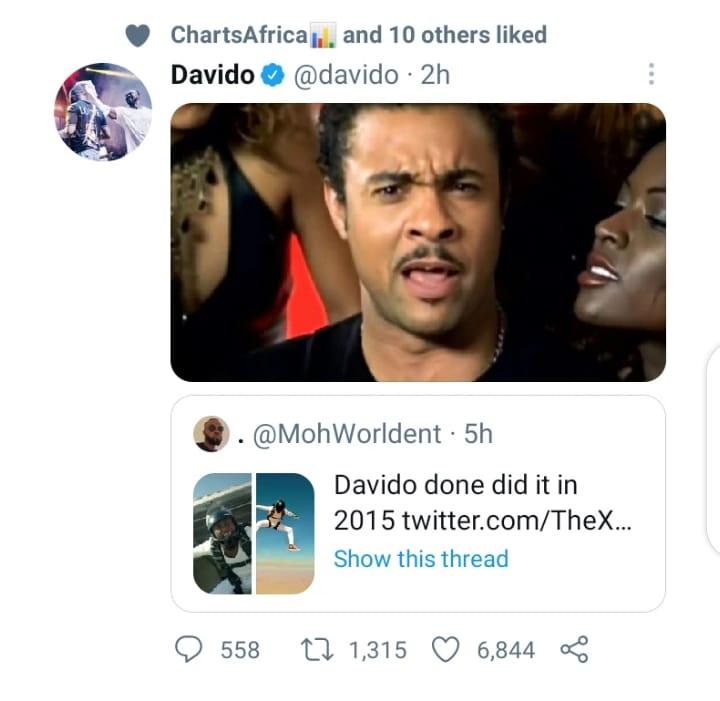Open the ChartsAfrica profile link
Viewport: 720px width, 701px height.
pyautogui.click(x=238, y=35)
